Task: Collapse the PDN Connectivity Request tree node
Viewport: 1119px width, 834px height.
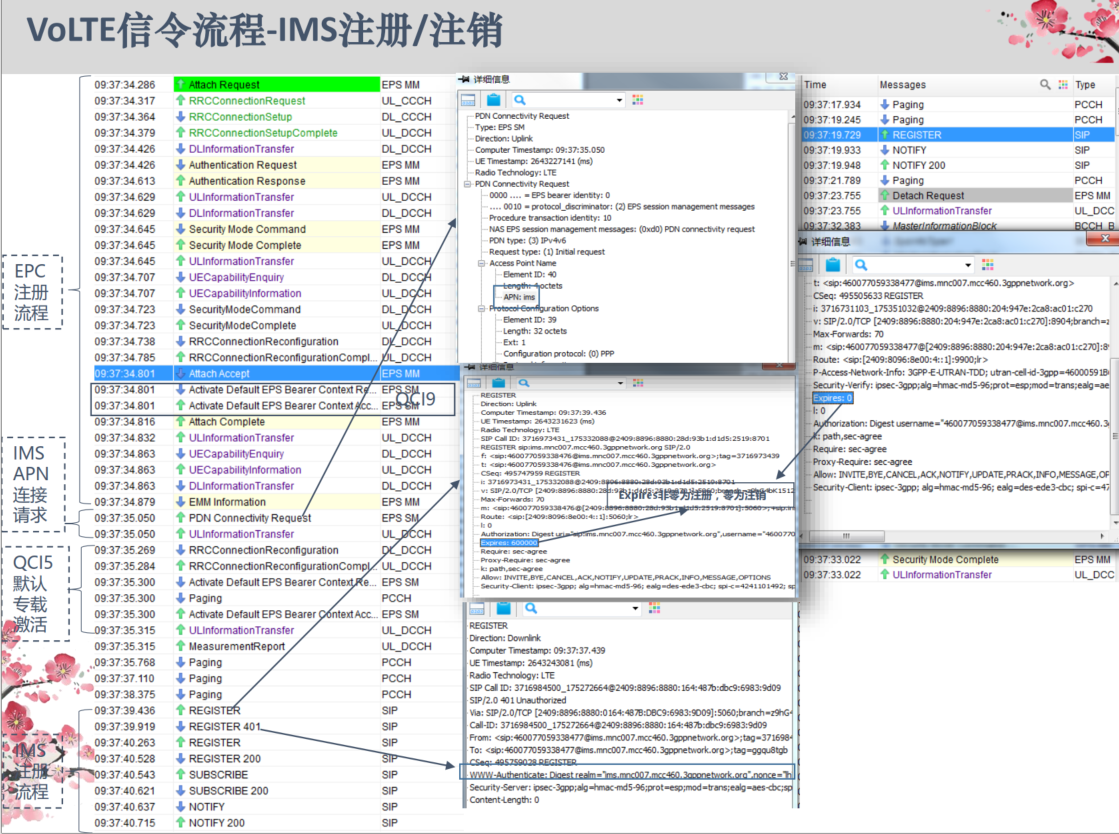Action: (x=467, y=184)
